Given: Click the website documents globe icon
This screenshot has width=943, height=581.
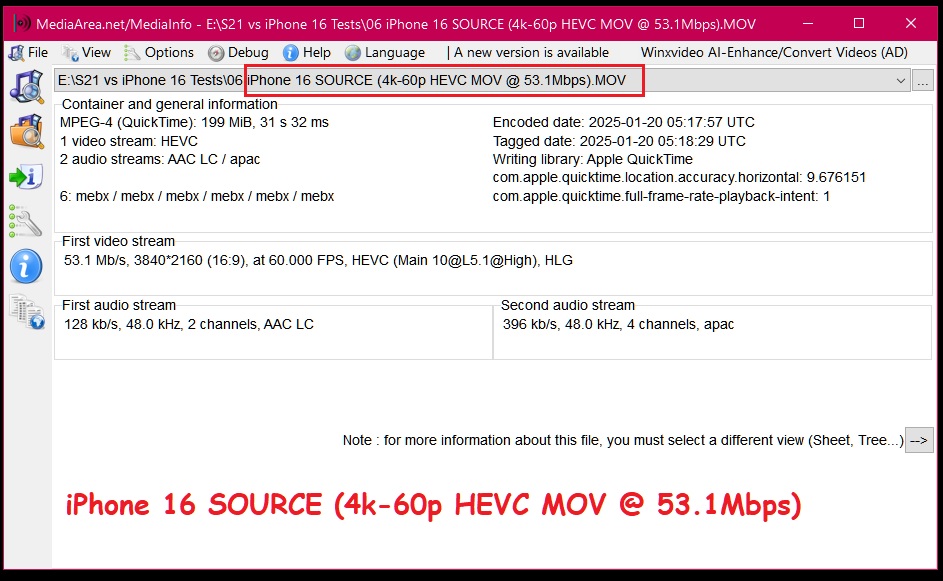Looking at the screenshot, I should point(27,312).
